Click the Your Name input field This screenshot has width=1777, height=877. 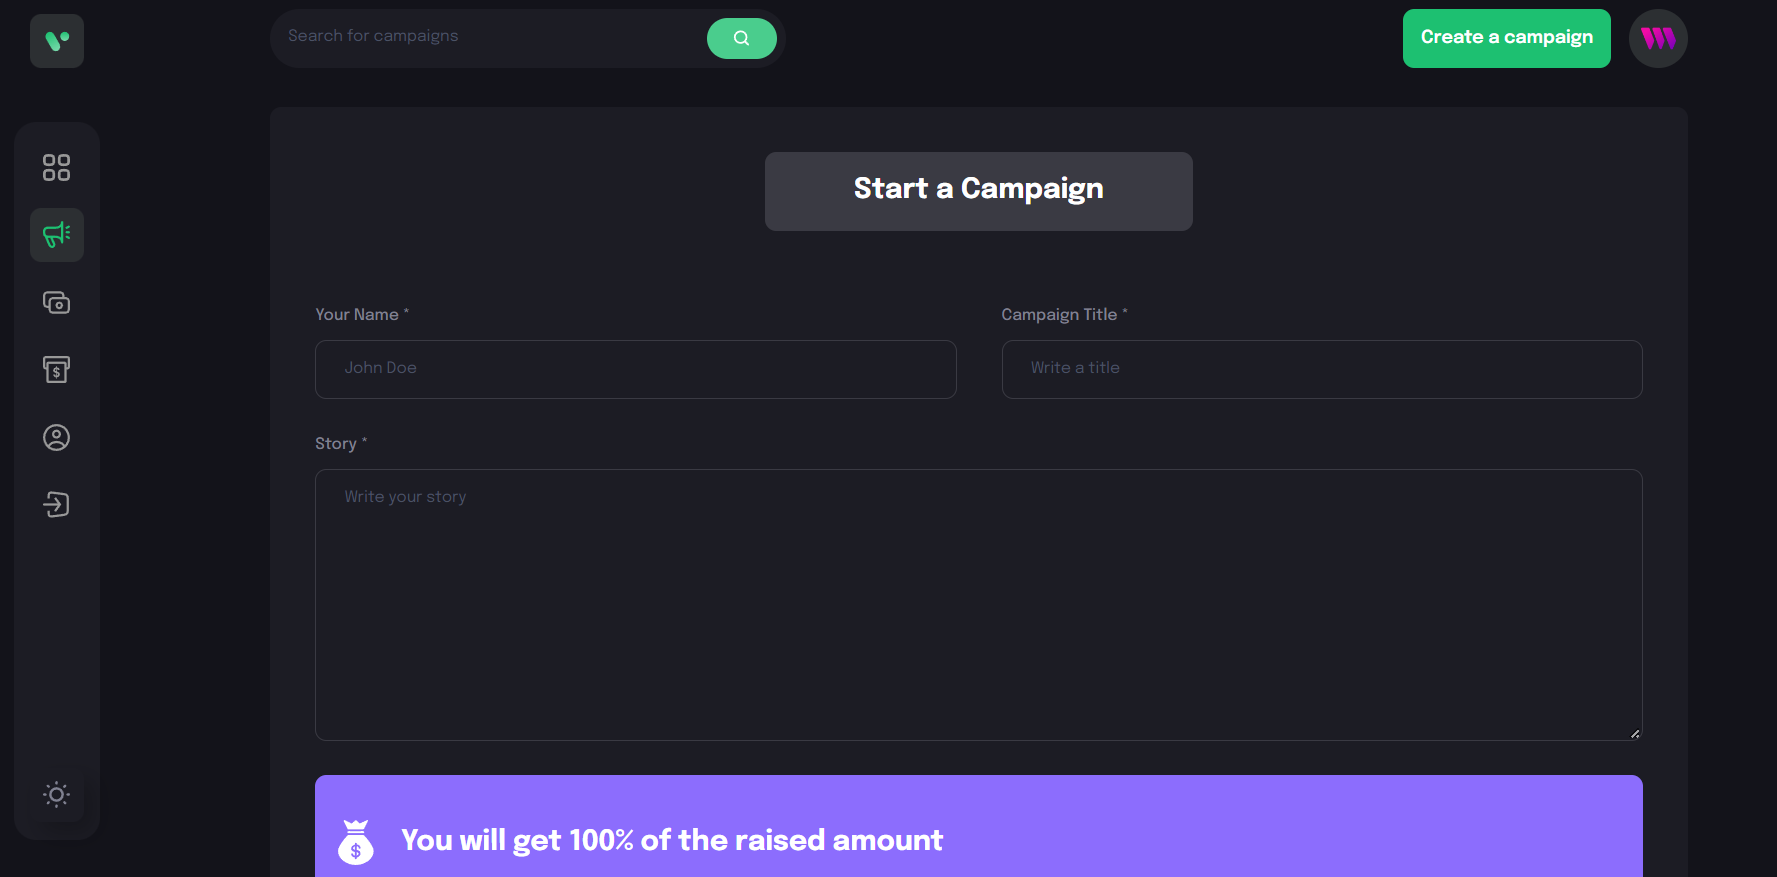point(635,369)
